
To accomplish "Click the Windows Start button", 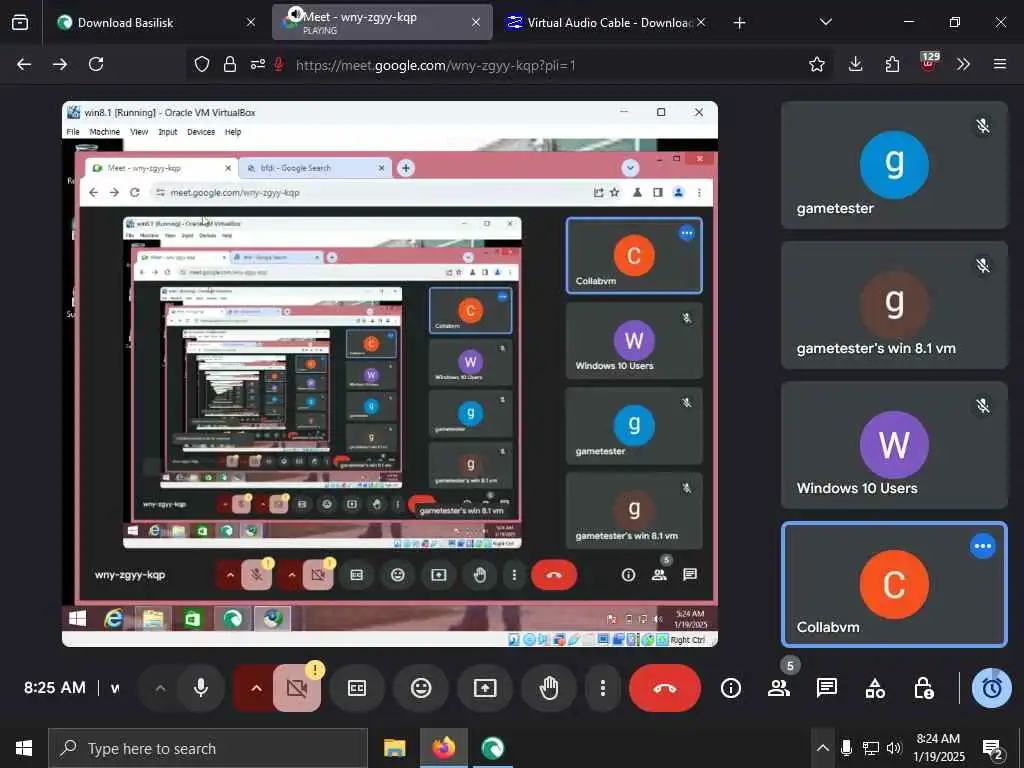I will pos(24,748).
